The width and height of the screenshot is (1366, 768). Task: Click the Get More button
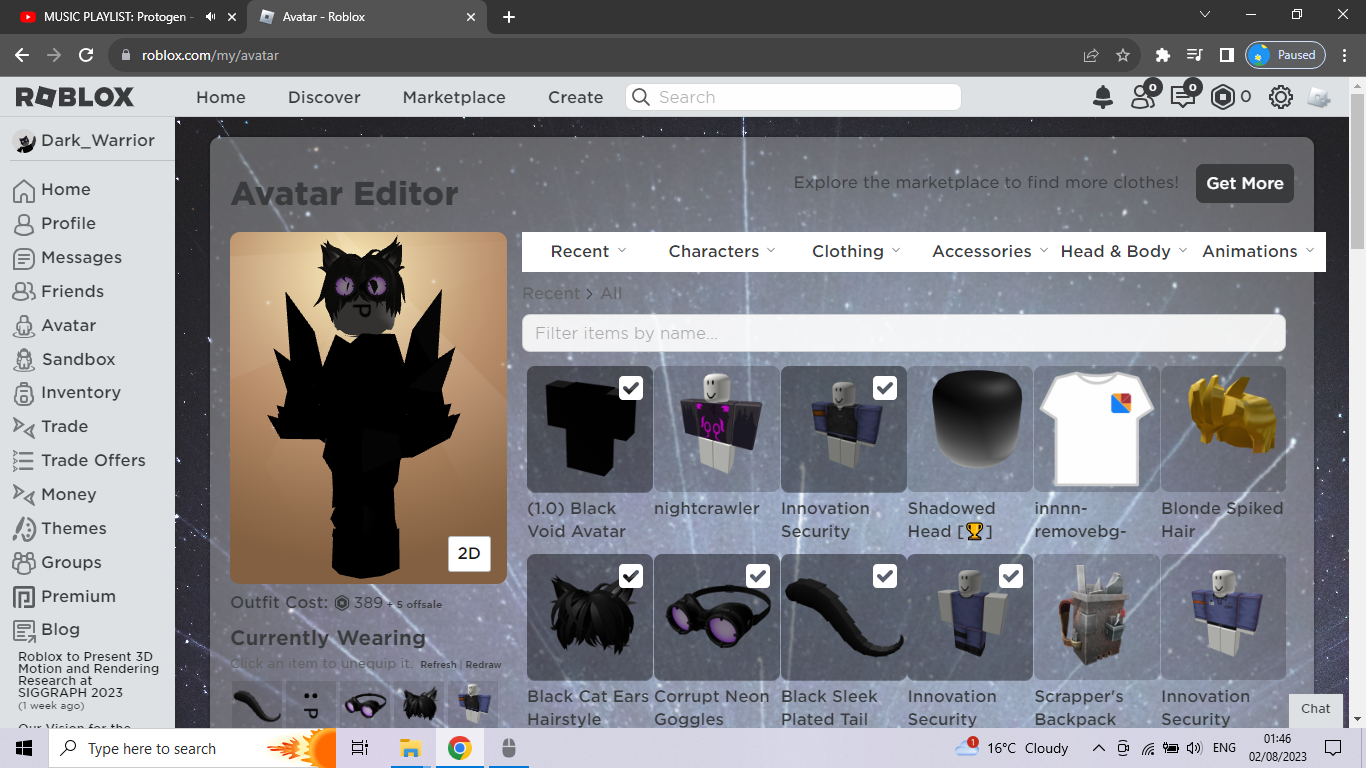point(1245,183)
